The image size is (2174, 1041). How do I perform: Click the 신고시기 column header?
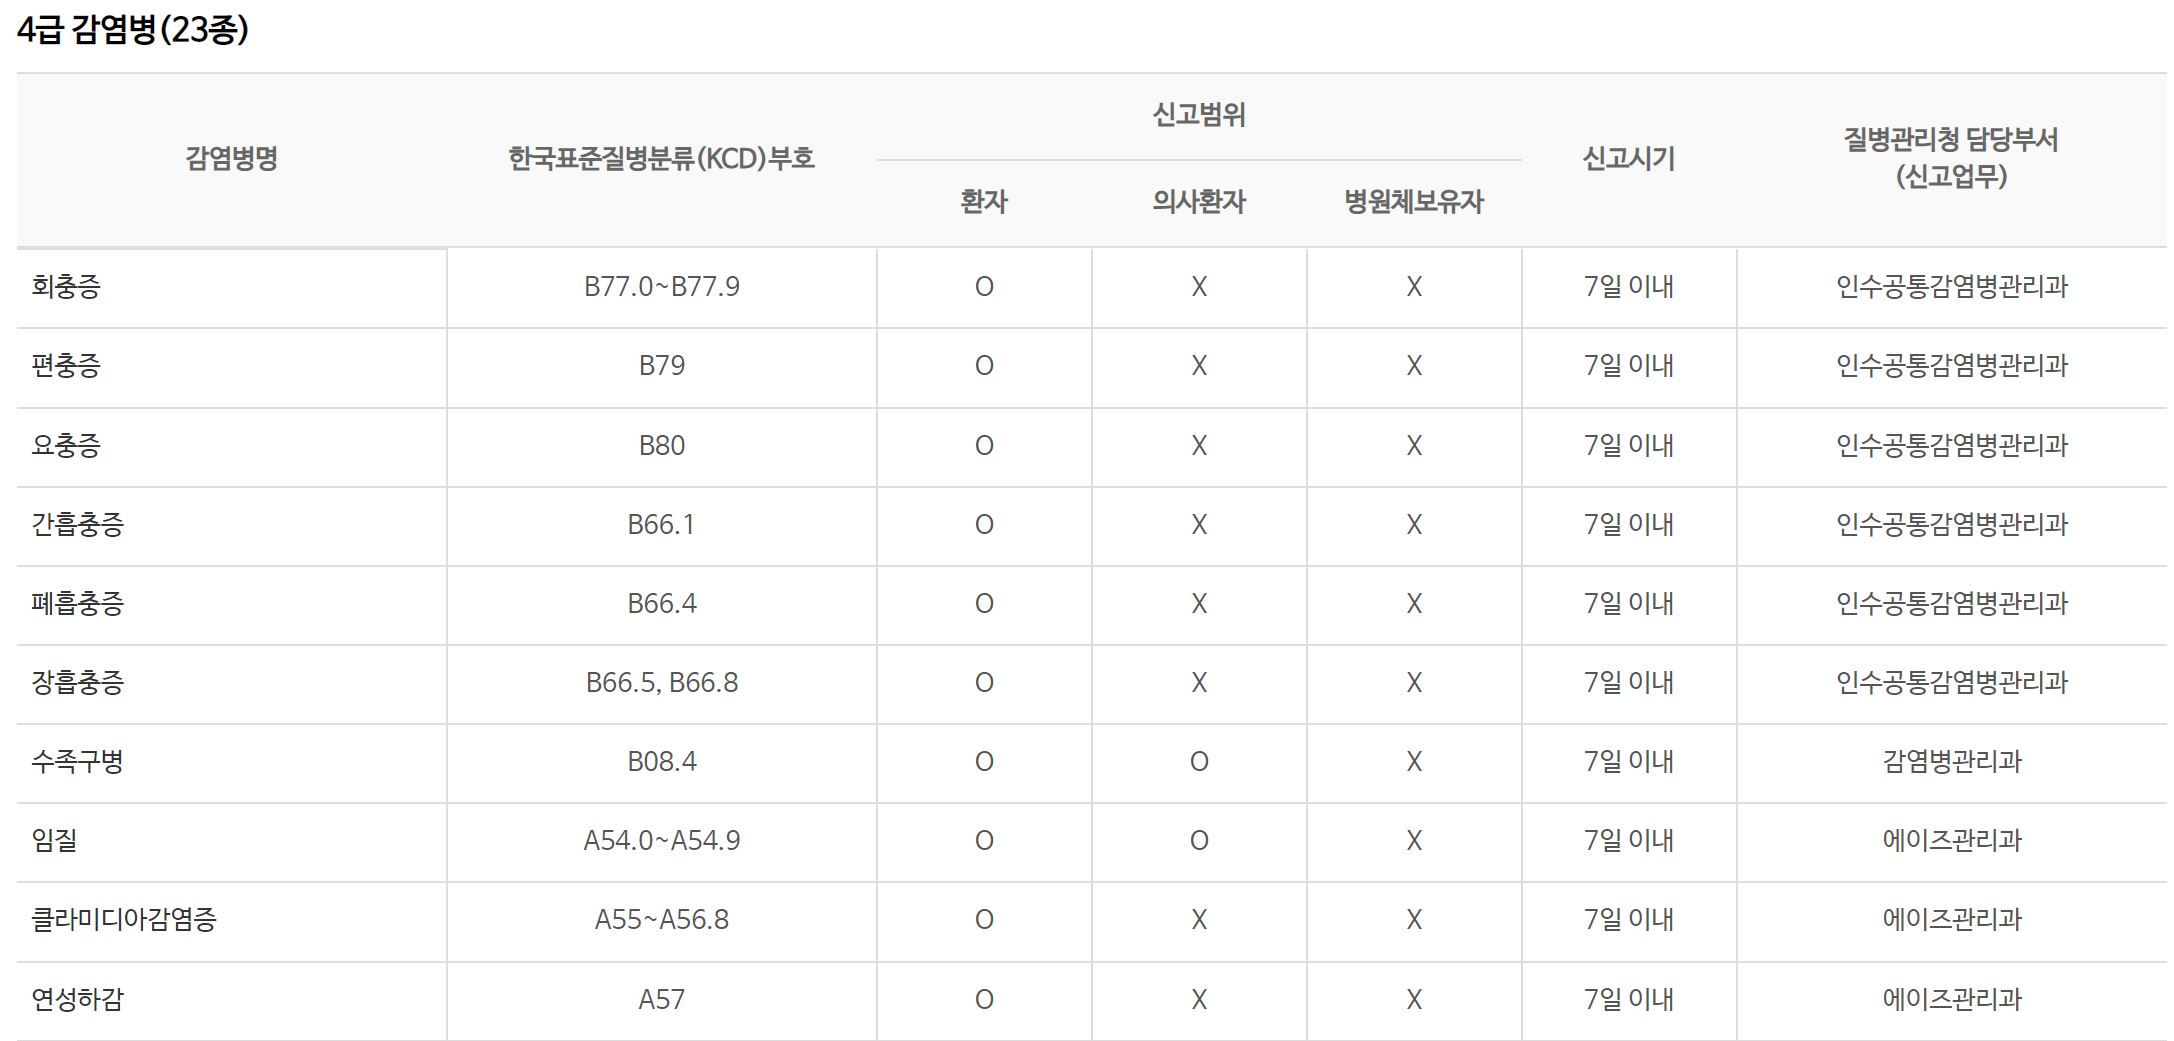coord(1629,158)
